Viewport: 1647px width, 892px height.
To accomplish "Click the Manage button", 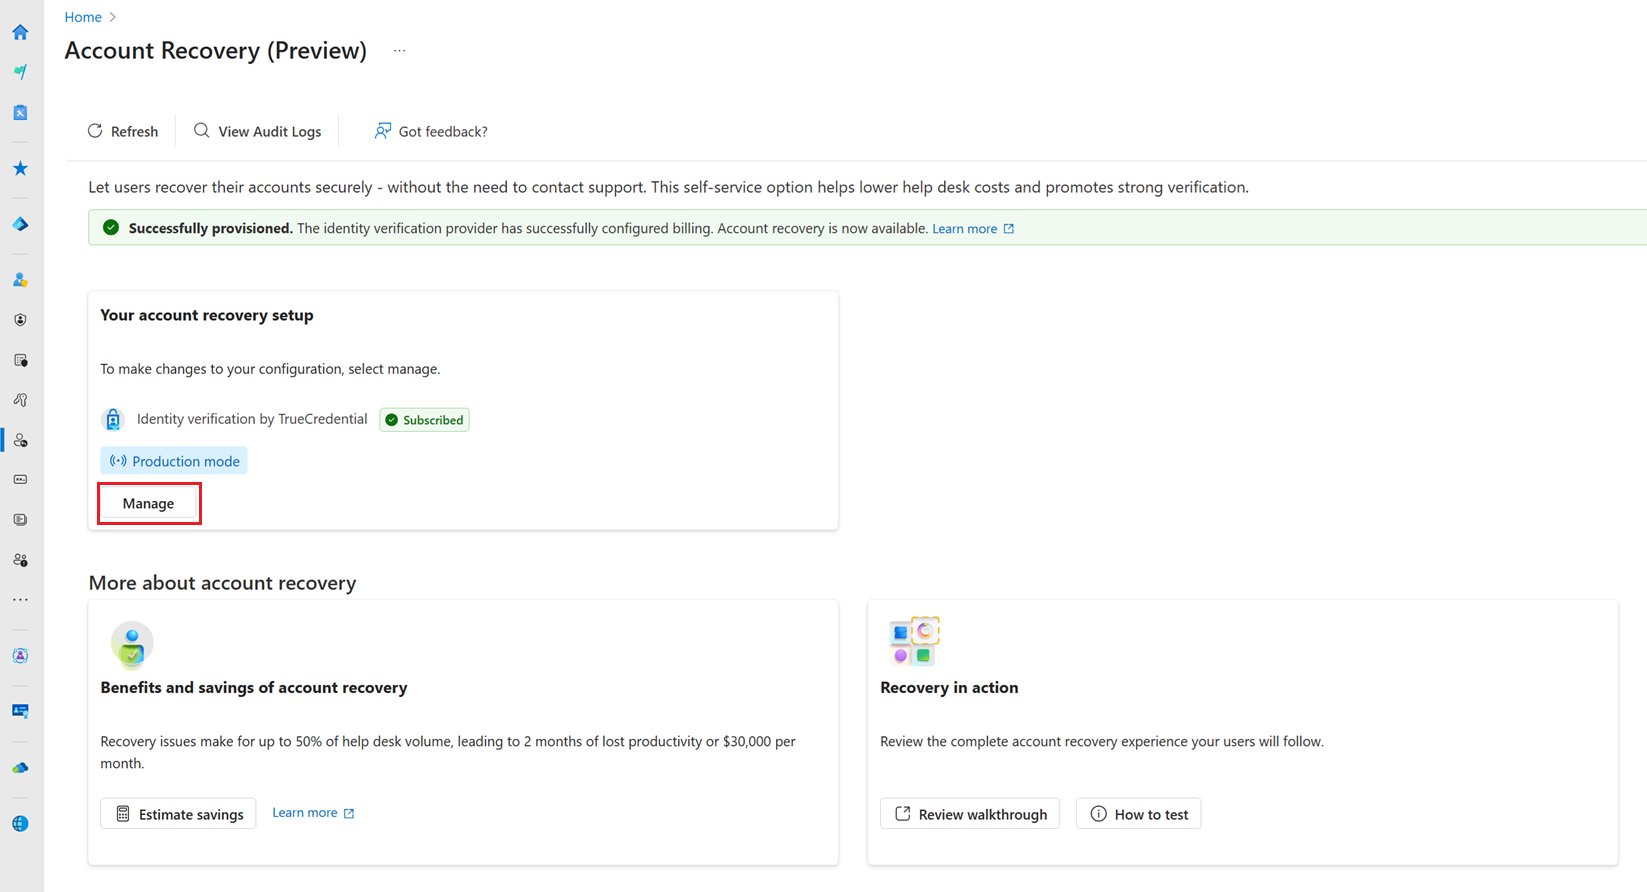I will pos(149,503).
